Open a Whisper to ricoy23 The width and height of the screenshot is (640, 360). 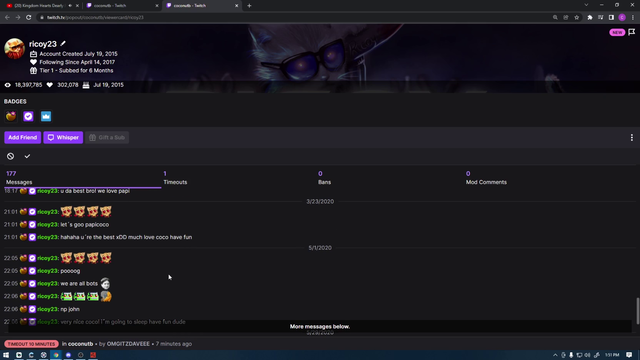point(63,138)
